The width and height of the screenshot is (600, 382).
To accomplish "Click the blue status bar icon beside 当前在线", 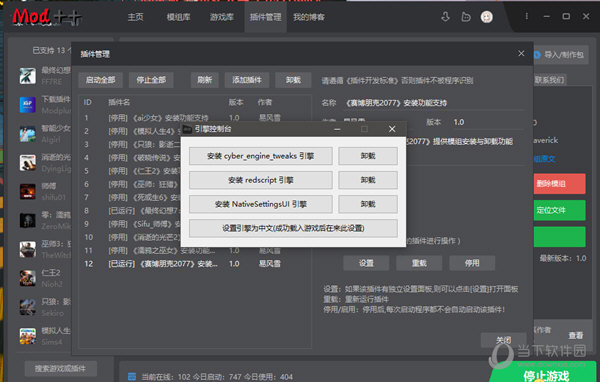I will pos(132,377).
